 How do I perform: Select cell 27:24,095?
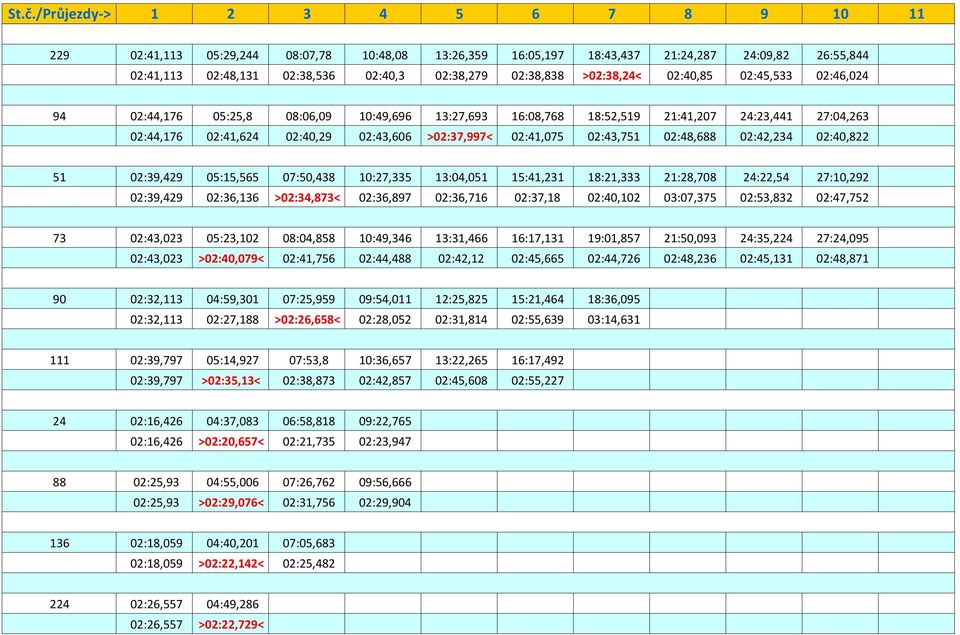coord(842,238)
